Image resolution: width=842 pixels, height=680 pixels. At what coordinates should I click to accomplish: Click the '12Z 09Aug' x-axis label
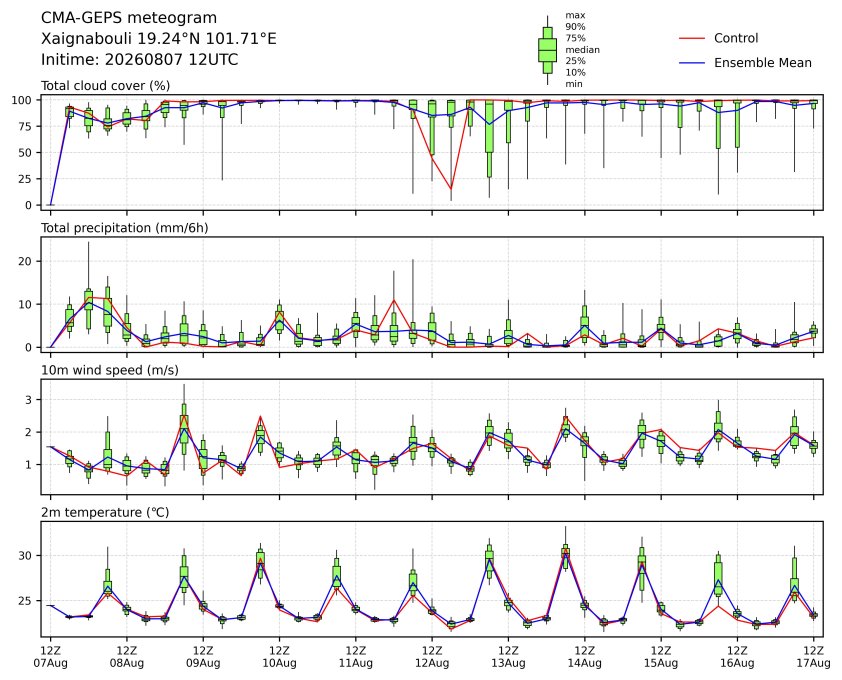pyautogui.click(x=203, y=657)
